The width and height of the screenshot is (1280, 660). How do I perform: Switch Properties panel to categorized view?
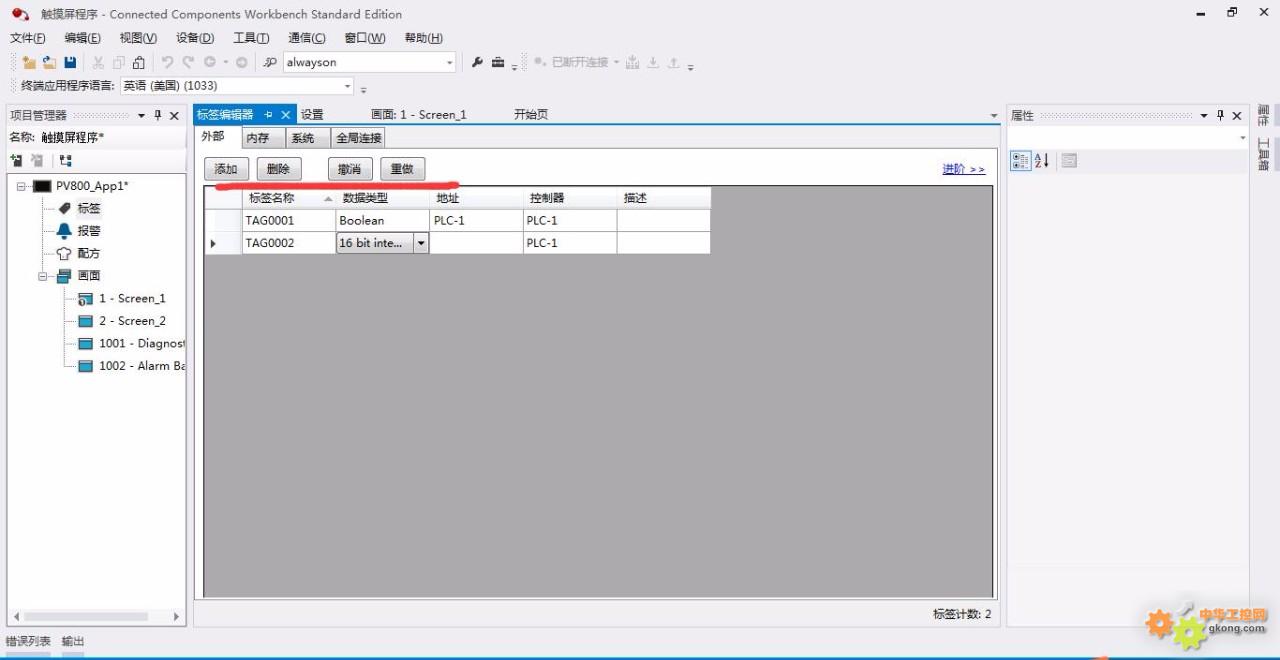click(x=1020, y=161)
